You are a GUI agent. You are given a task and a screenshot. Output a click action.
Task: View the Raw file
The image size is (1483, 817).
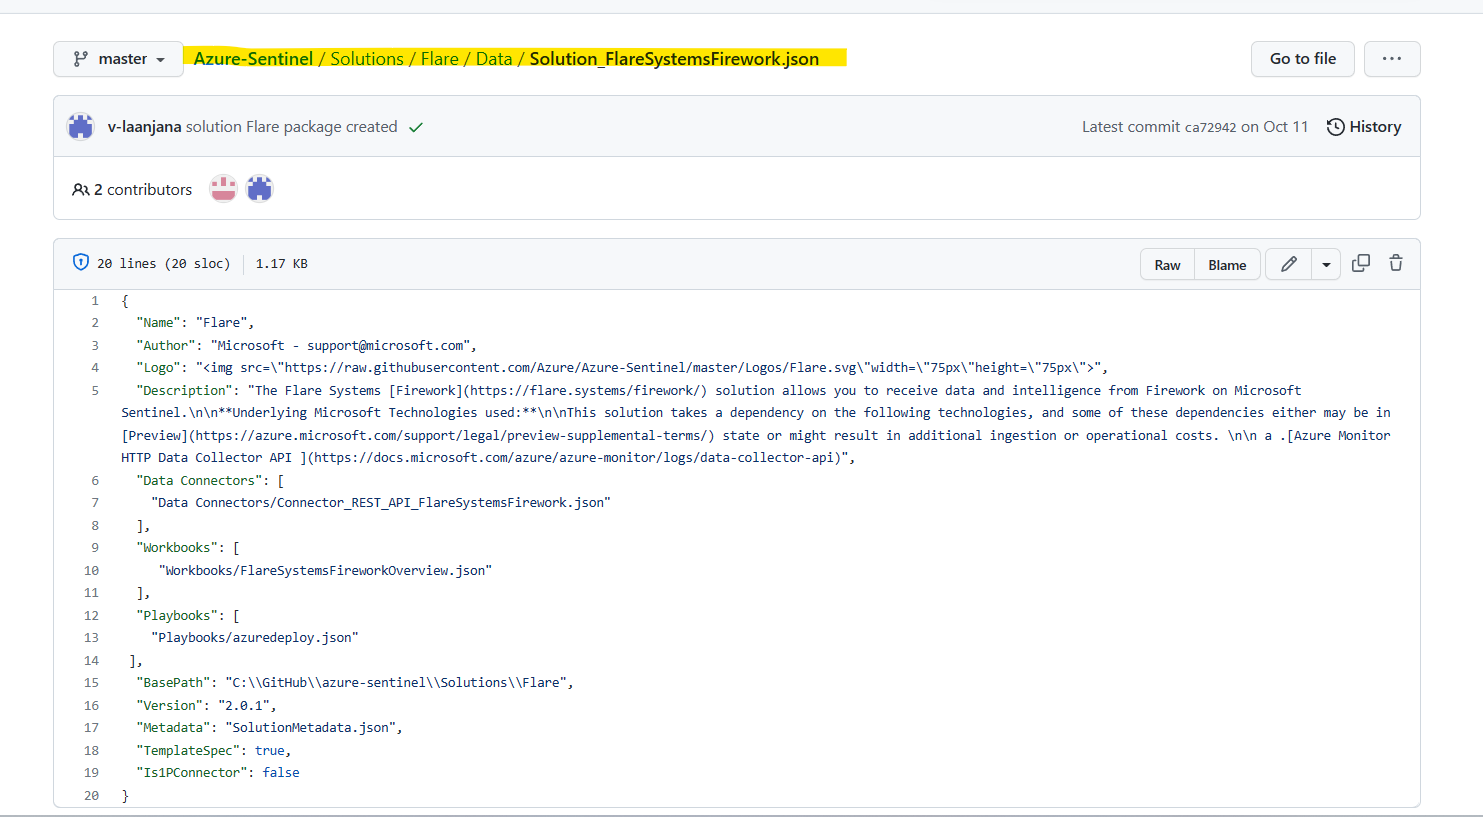(x=1167, y=265)
